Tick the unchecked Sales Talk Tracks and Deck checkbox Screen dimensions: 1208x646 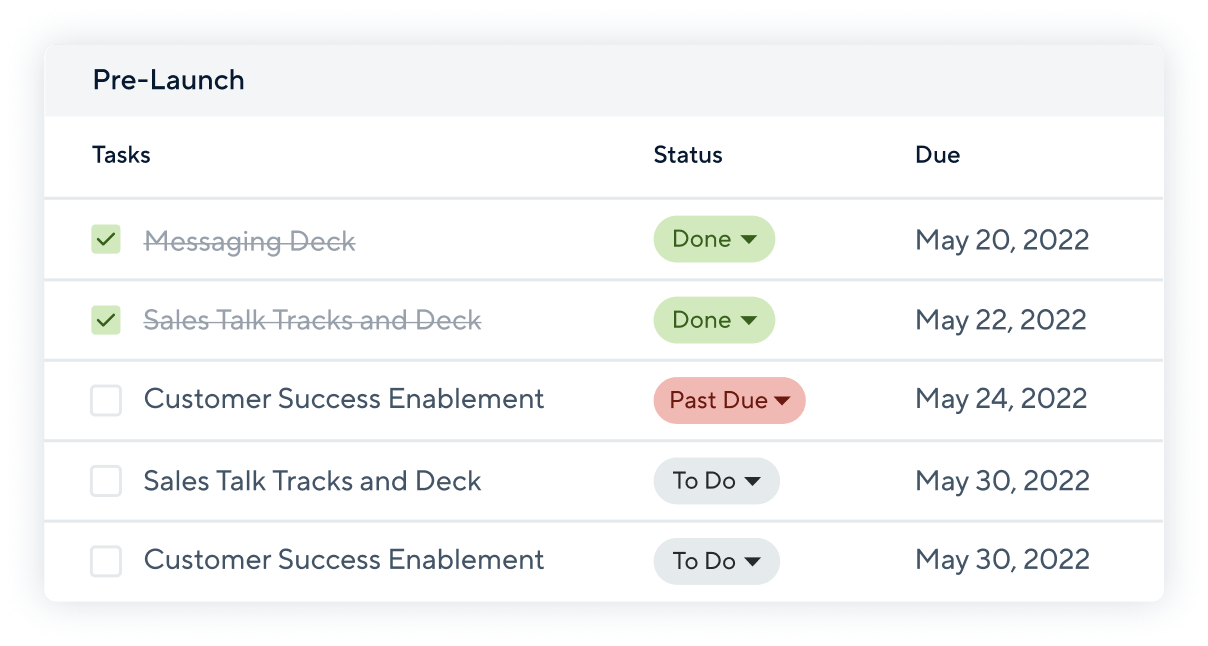point(106,481)
